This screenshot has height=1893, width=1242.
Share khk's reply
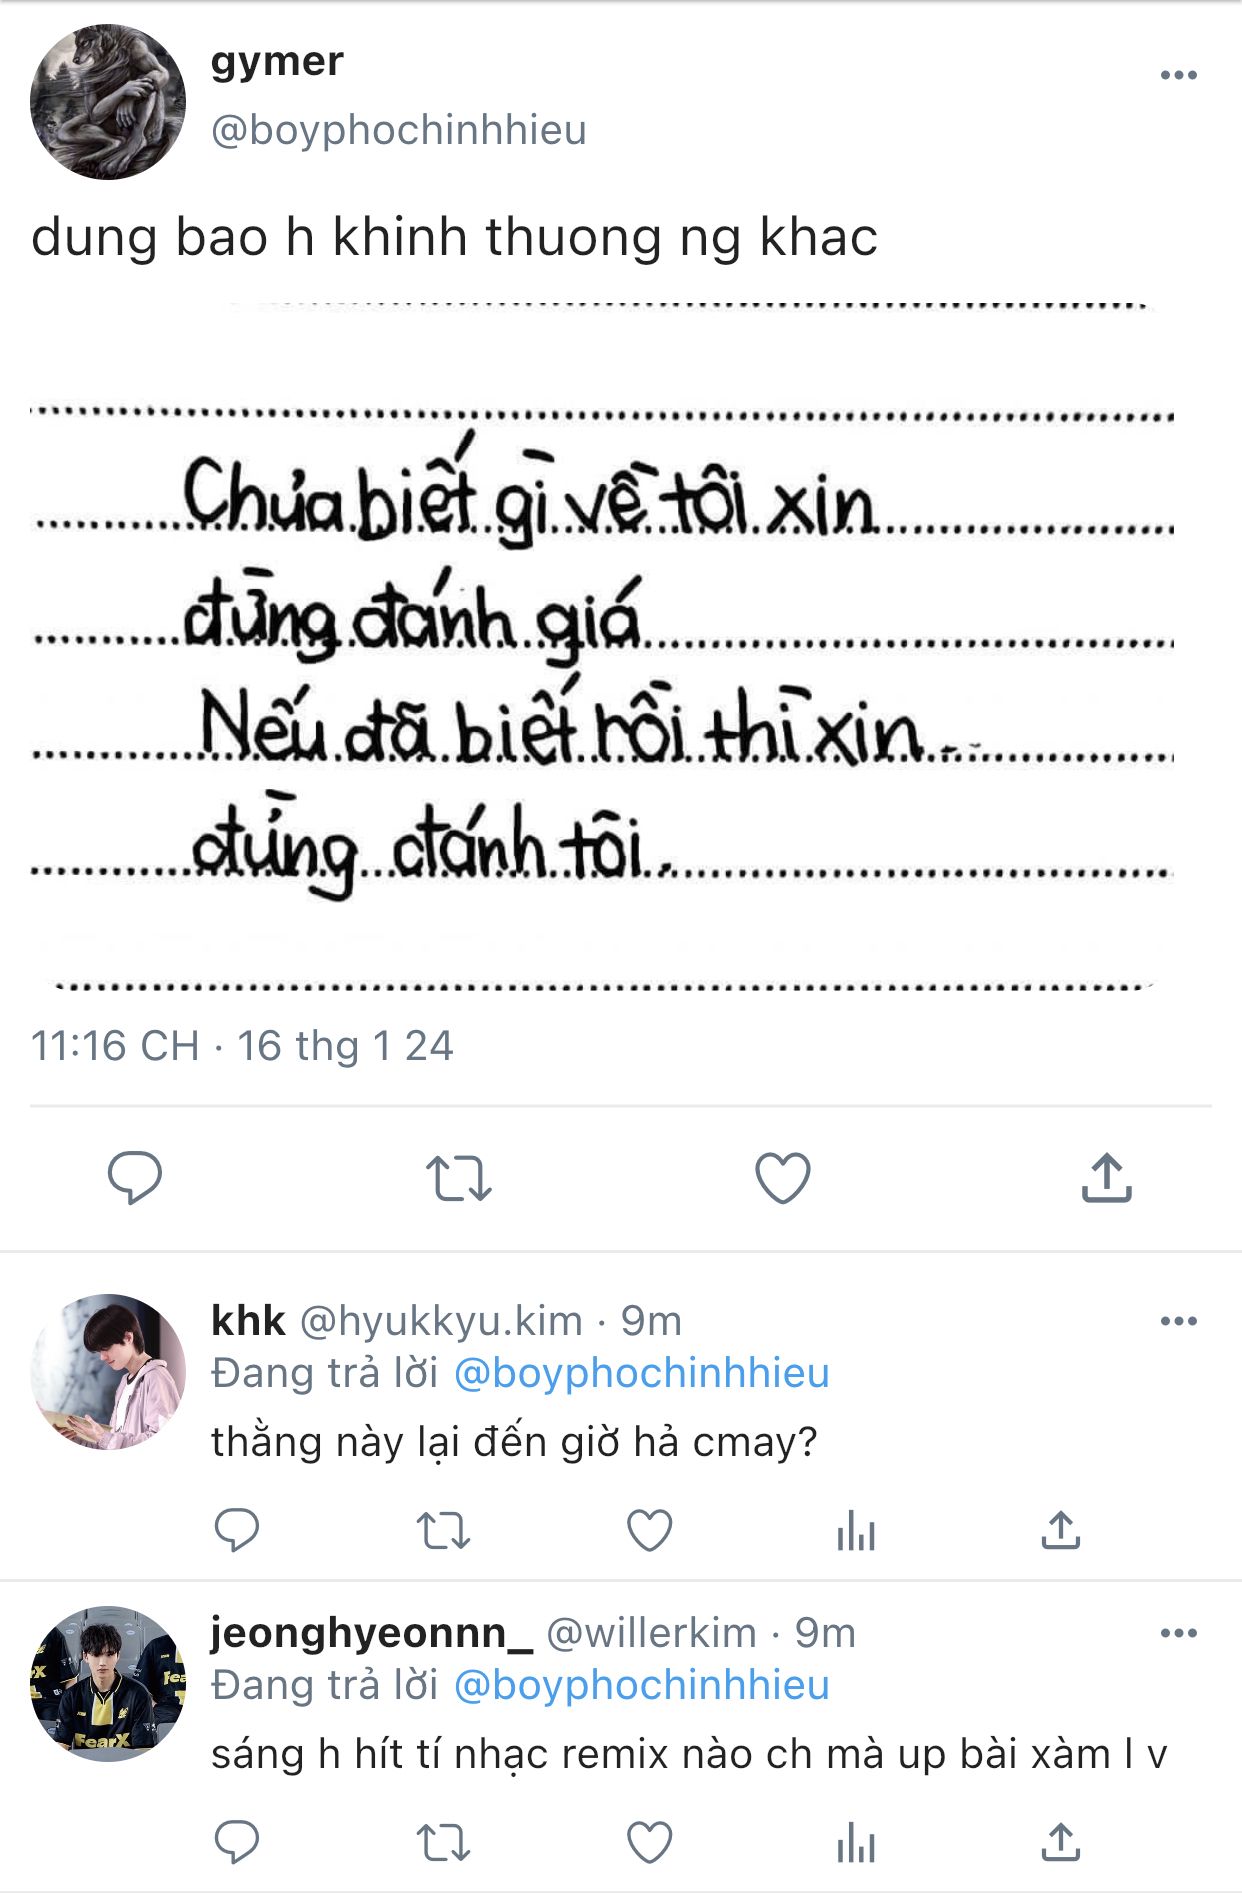pos(1061,1530)
